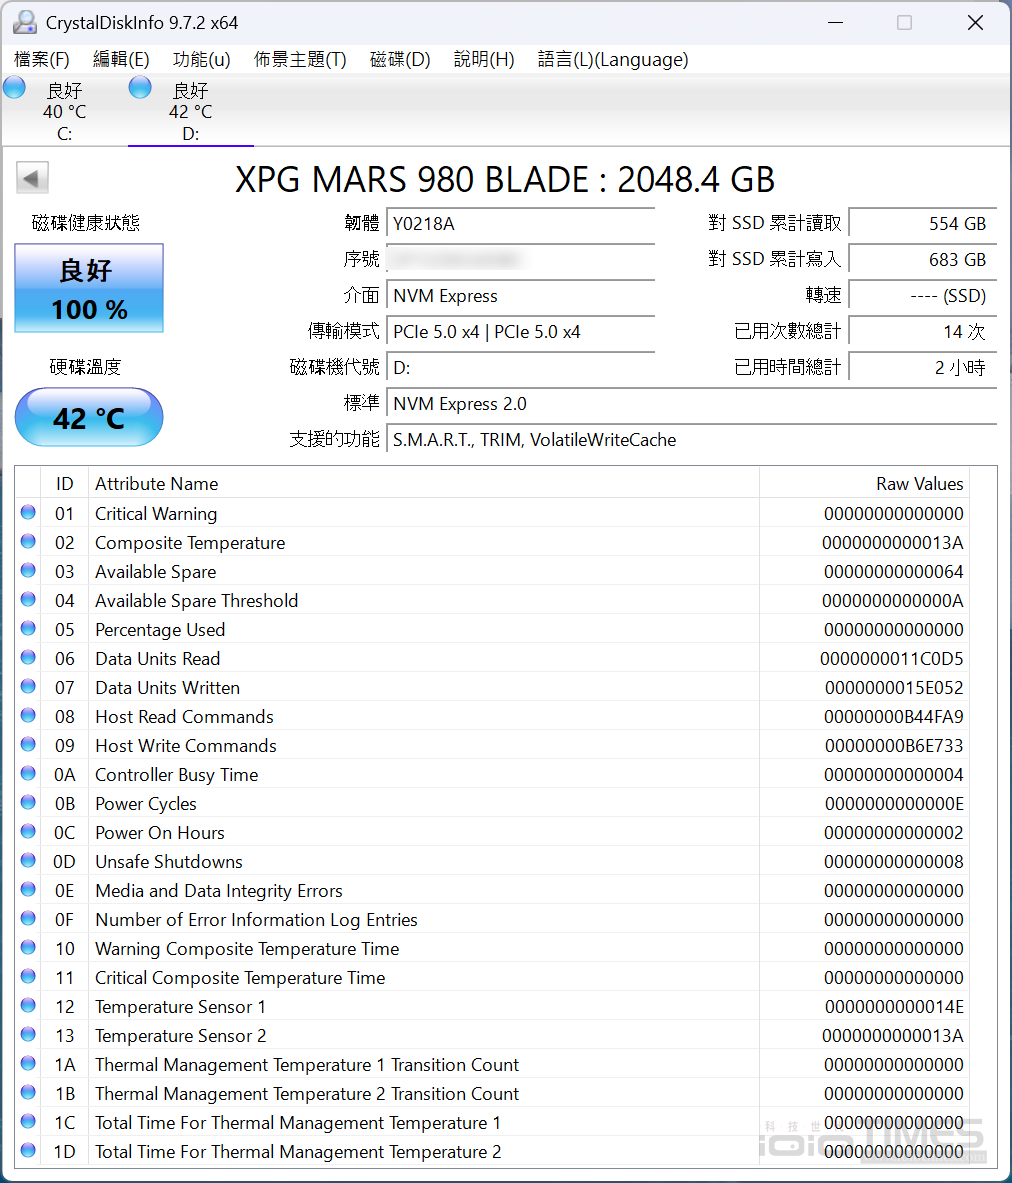Viewport: 1012px width, 1183px height.
Task: Click the Raw Values column header
Action: tap(919, 484)
